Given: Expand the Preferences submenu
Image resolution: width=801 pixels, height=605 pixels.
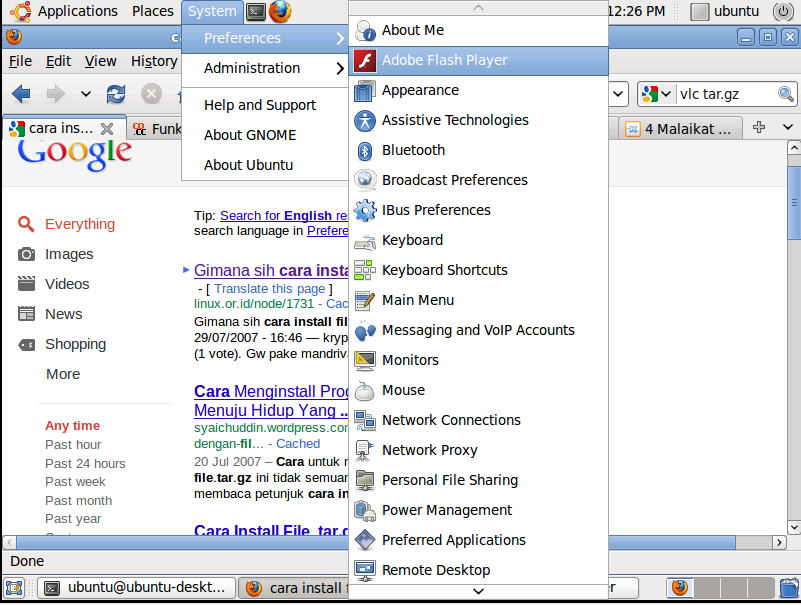Looking at the screenshot, I should pyautogui.click(x=265, y=38).
